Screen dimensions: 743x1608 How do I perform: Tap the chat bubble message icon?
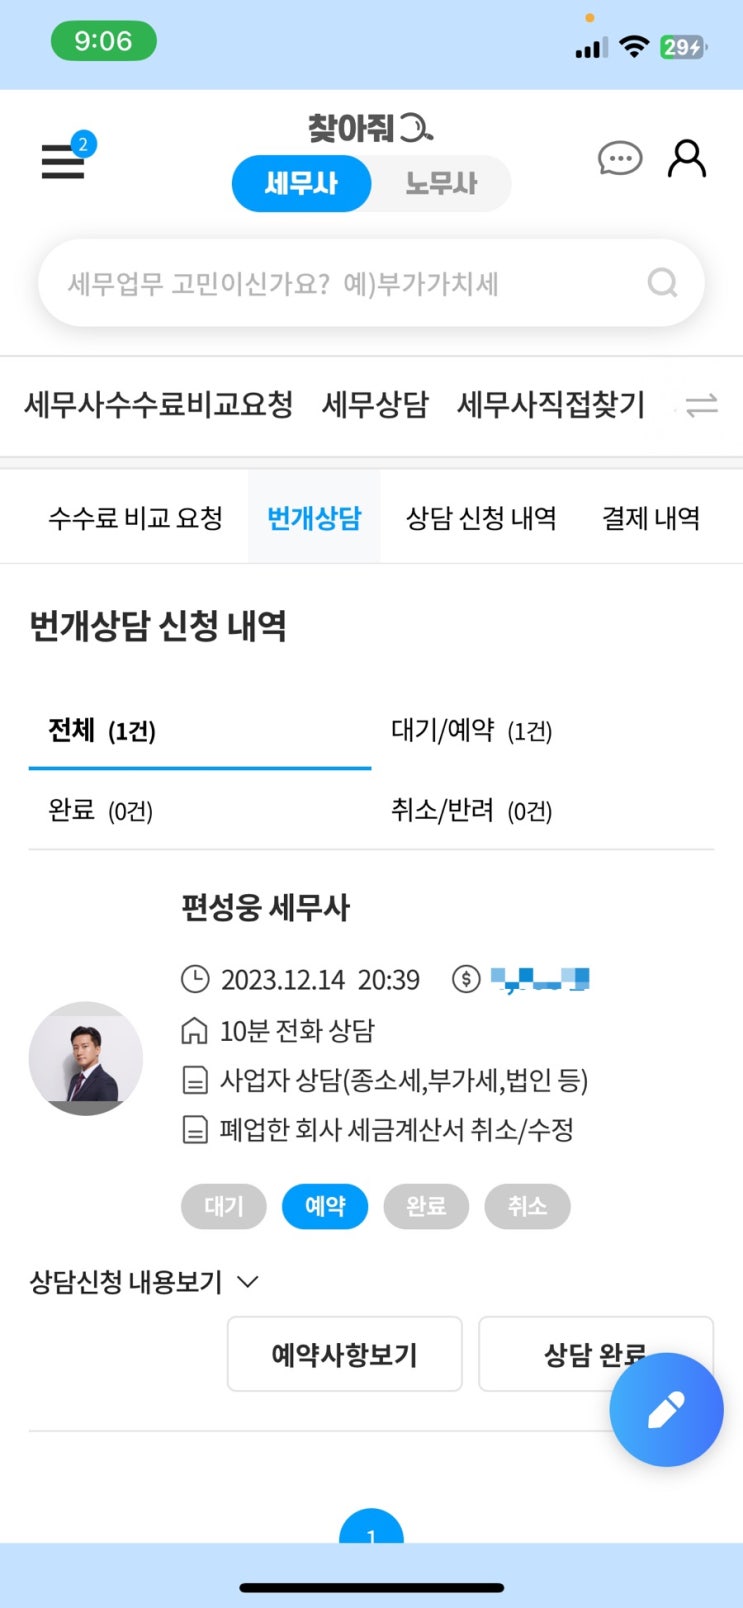[x=619, y=158]
